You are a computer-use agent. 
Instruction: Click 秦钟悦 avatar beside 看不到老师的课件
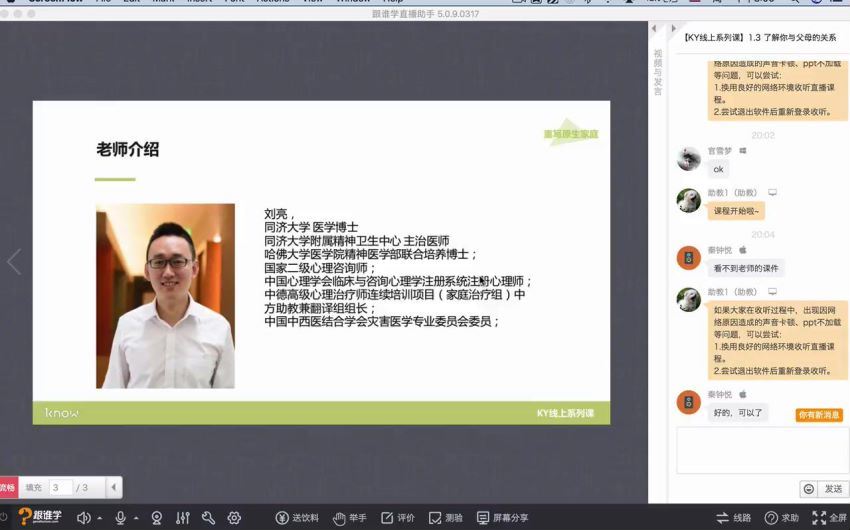(x=688, y=258)
